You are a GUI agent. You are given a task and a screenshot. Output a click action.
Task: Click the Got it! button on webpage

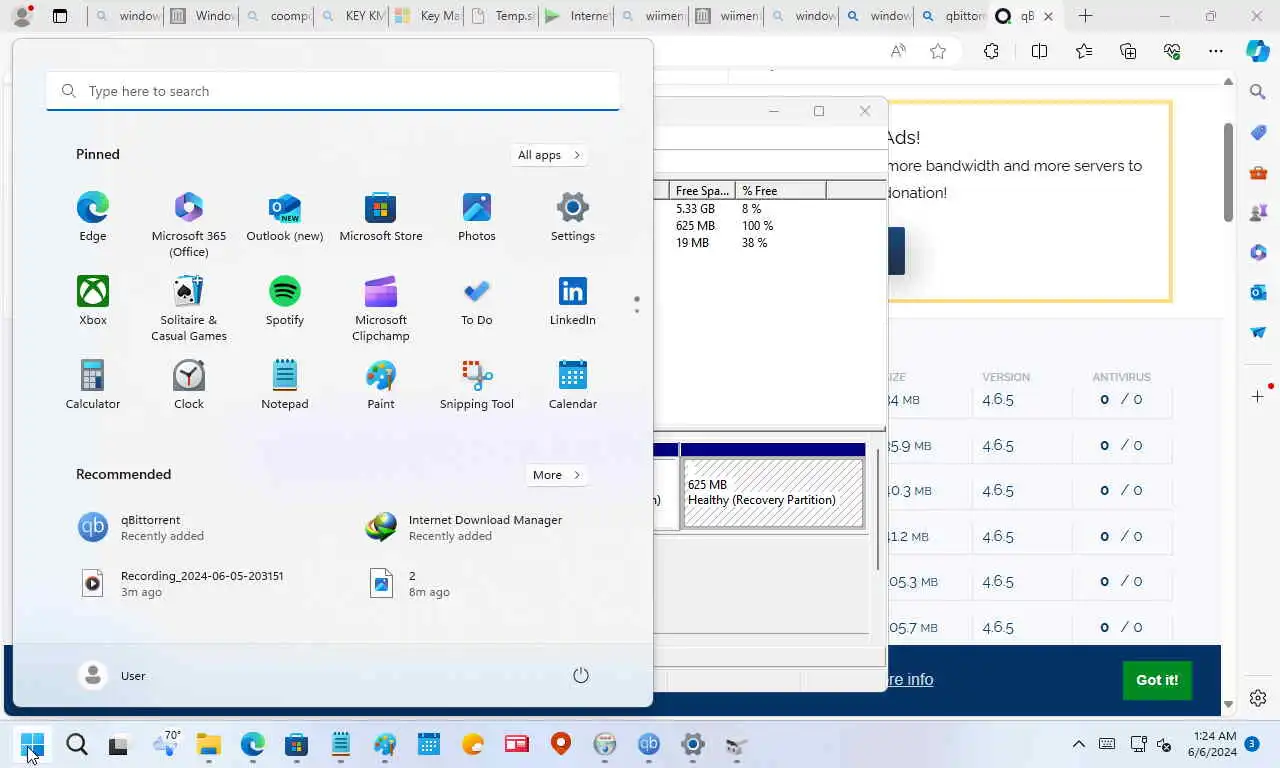1157,680
